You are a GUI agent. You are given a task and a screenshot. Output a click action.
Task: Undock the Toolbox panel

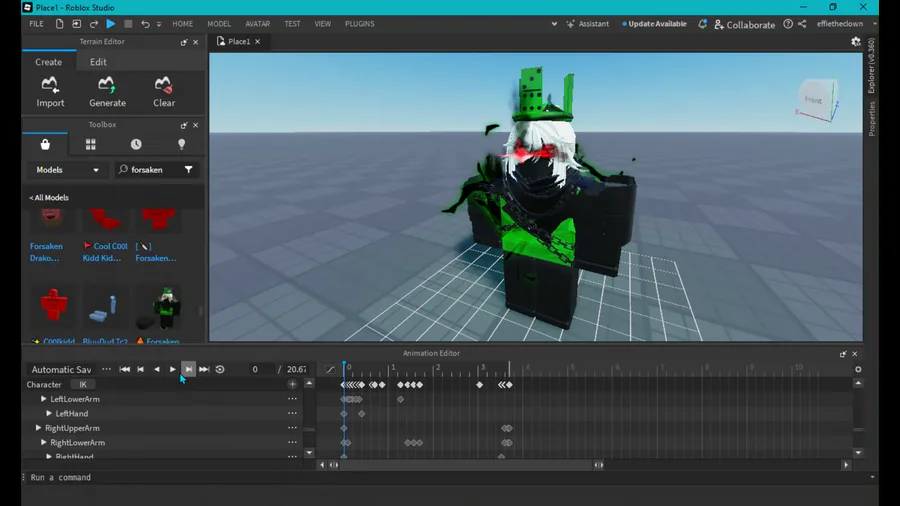(x=184, y=125)
